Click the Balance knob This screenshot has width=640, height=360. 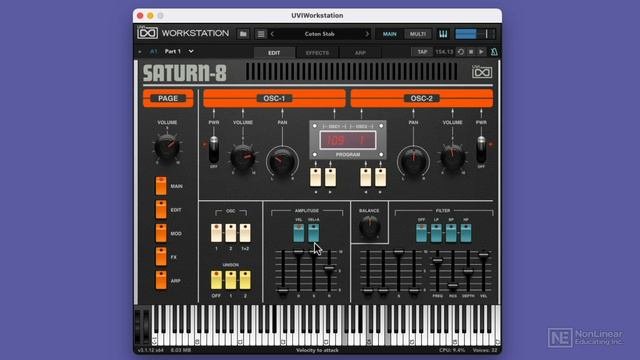pyautogui.click(x=369, y=227)
